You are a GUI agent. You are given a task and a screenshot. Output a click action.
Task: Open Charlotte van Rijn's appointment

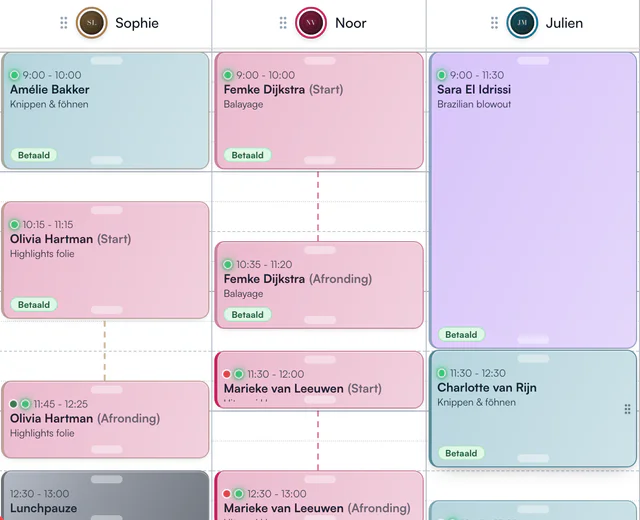[533, 409]
